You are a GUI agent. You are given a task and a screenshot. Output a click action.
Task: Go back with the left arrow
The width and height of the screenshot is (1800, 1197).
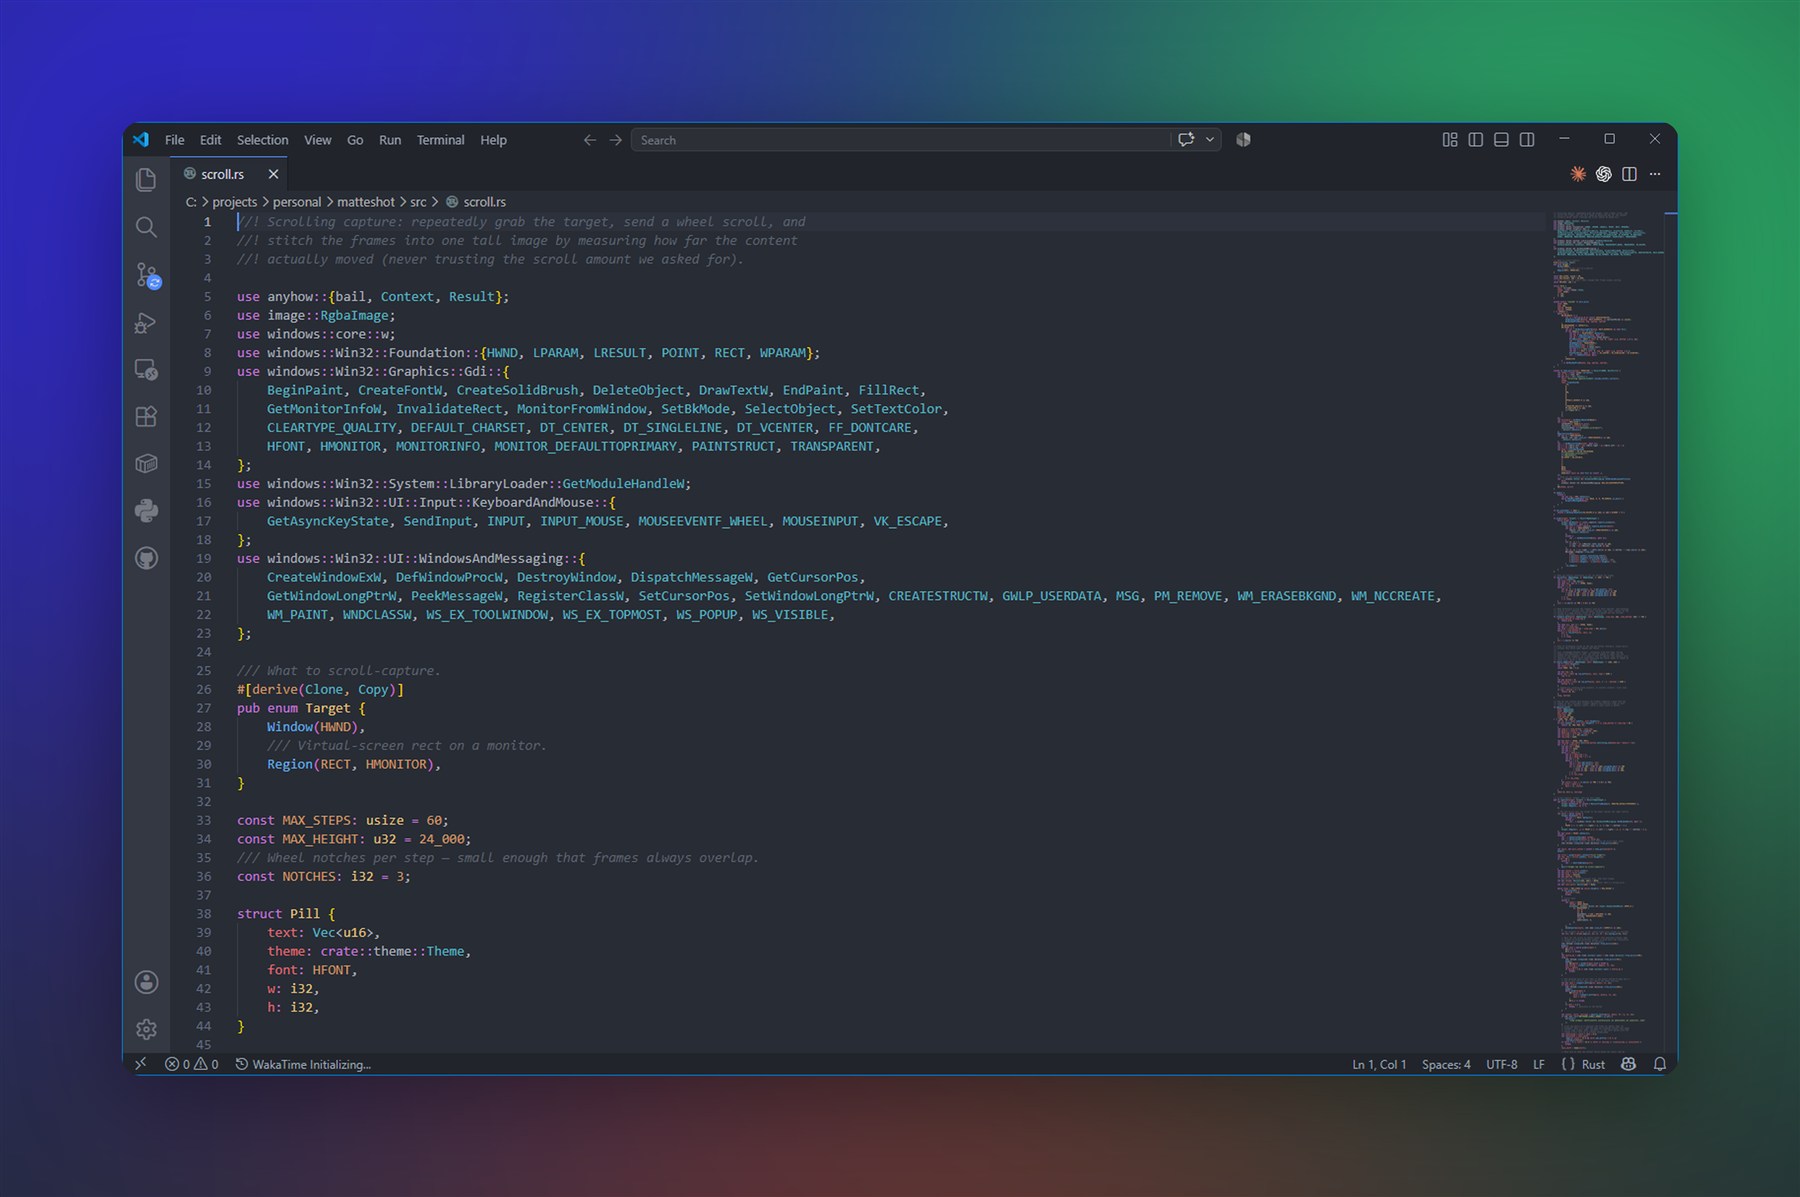[590, 140]
